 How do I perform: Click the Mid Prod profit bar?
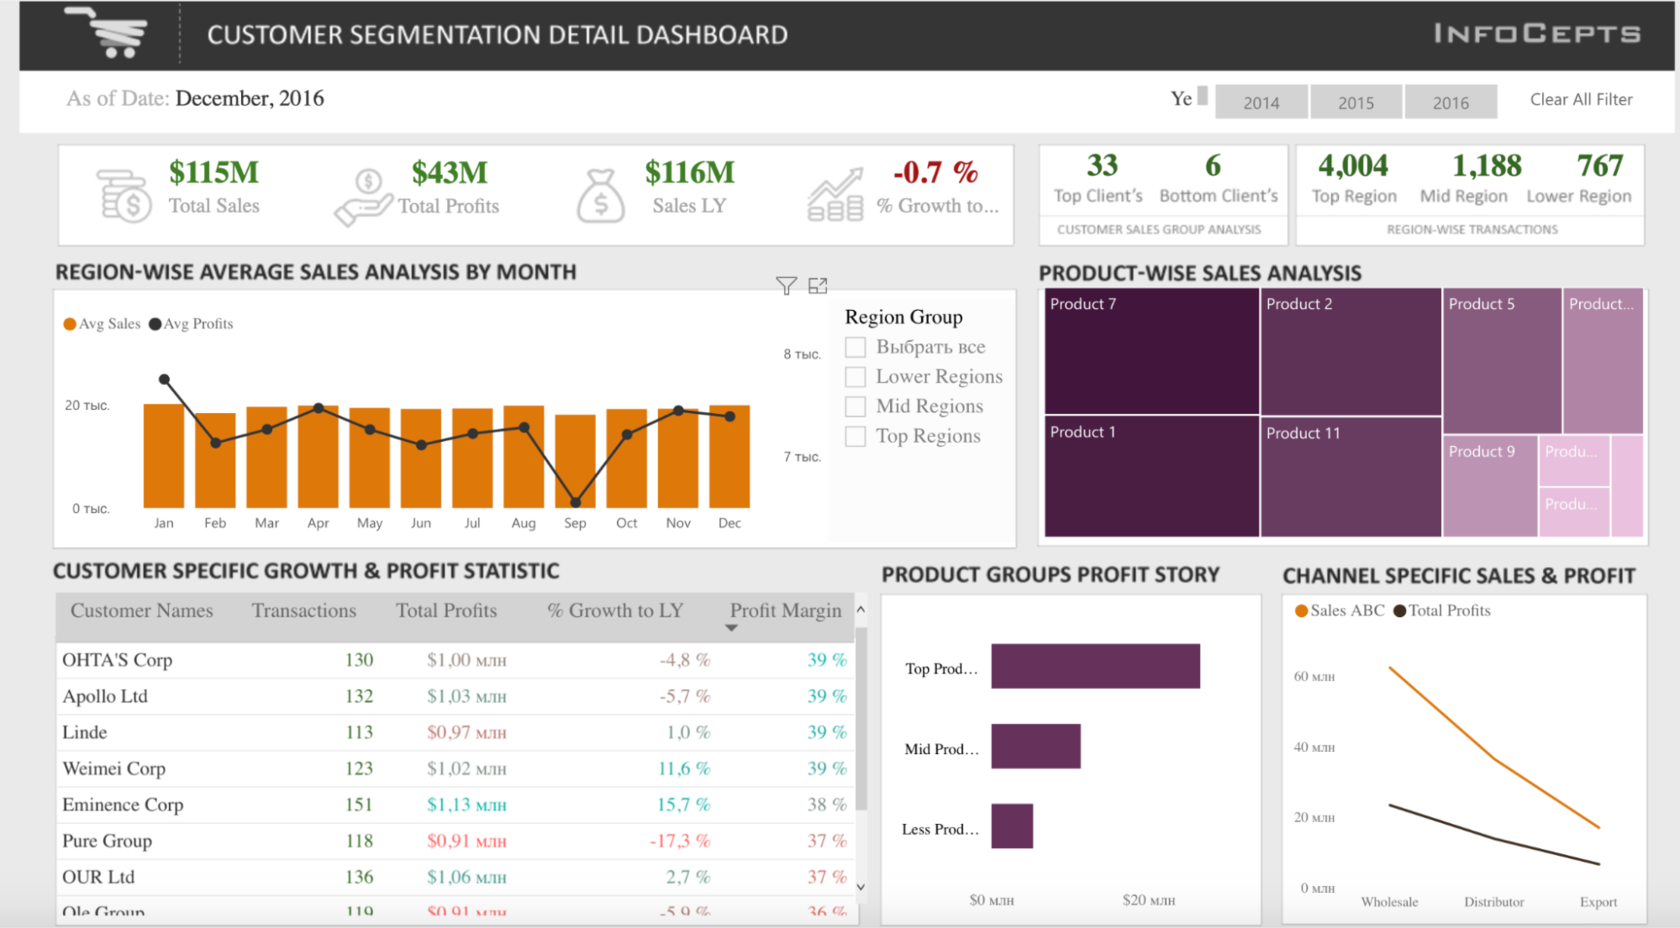pyautogui.click(x=1036, y=746)
